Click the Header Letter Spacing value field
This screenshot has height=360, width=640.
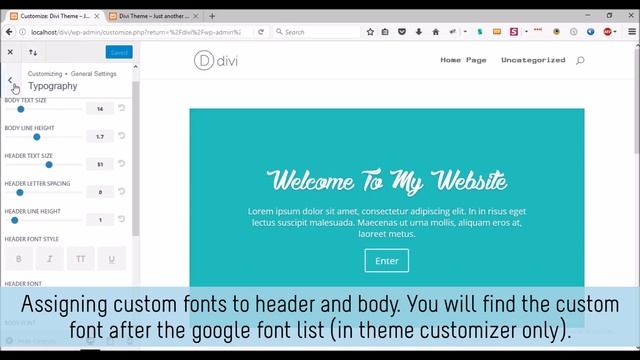[x=100, y=192]
